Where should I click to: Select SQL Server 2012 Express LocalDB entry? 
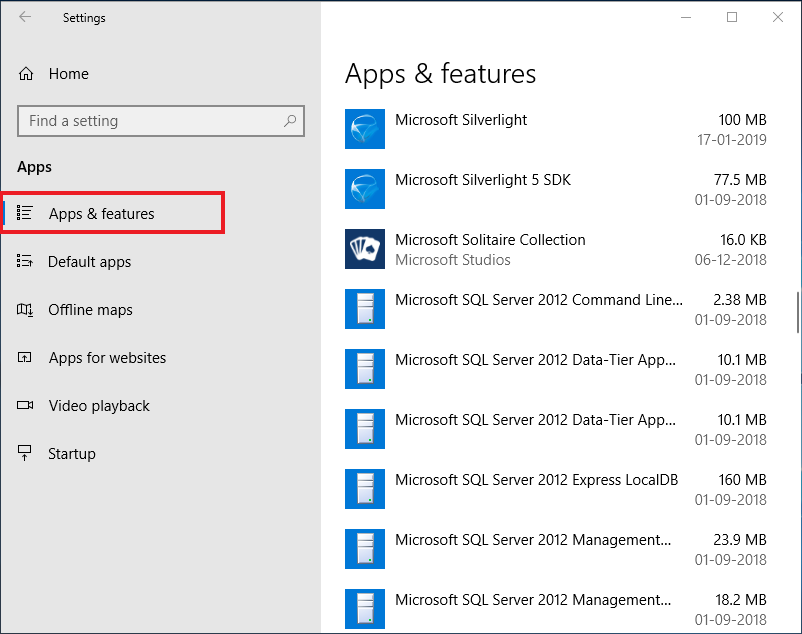pyautogui.click(x=556, y=489)
